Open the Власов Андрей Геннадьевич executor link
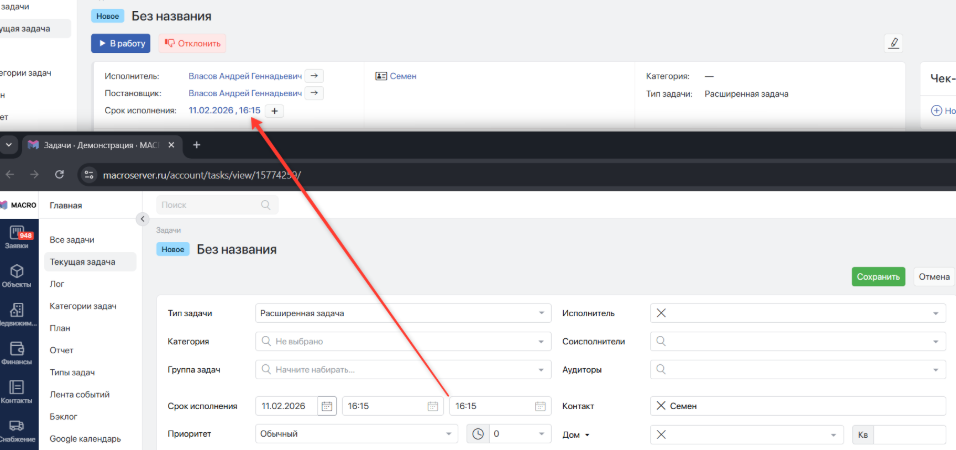This screenshot has width=956, height=450. pyautogui.click(x=245, y=76)
